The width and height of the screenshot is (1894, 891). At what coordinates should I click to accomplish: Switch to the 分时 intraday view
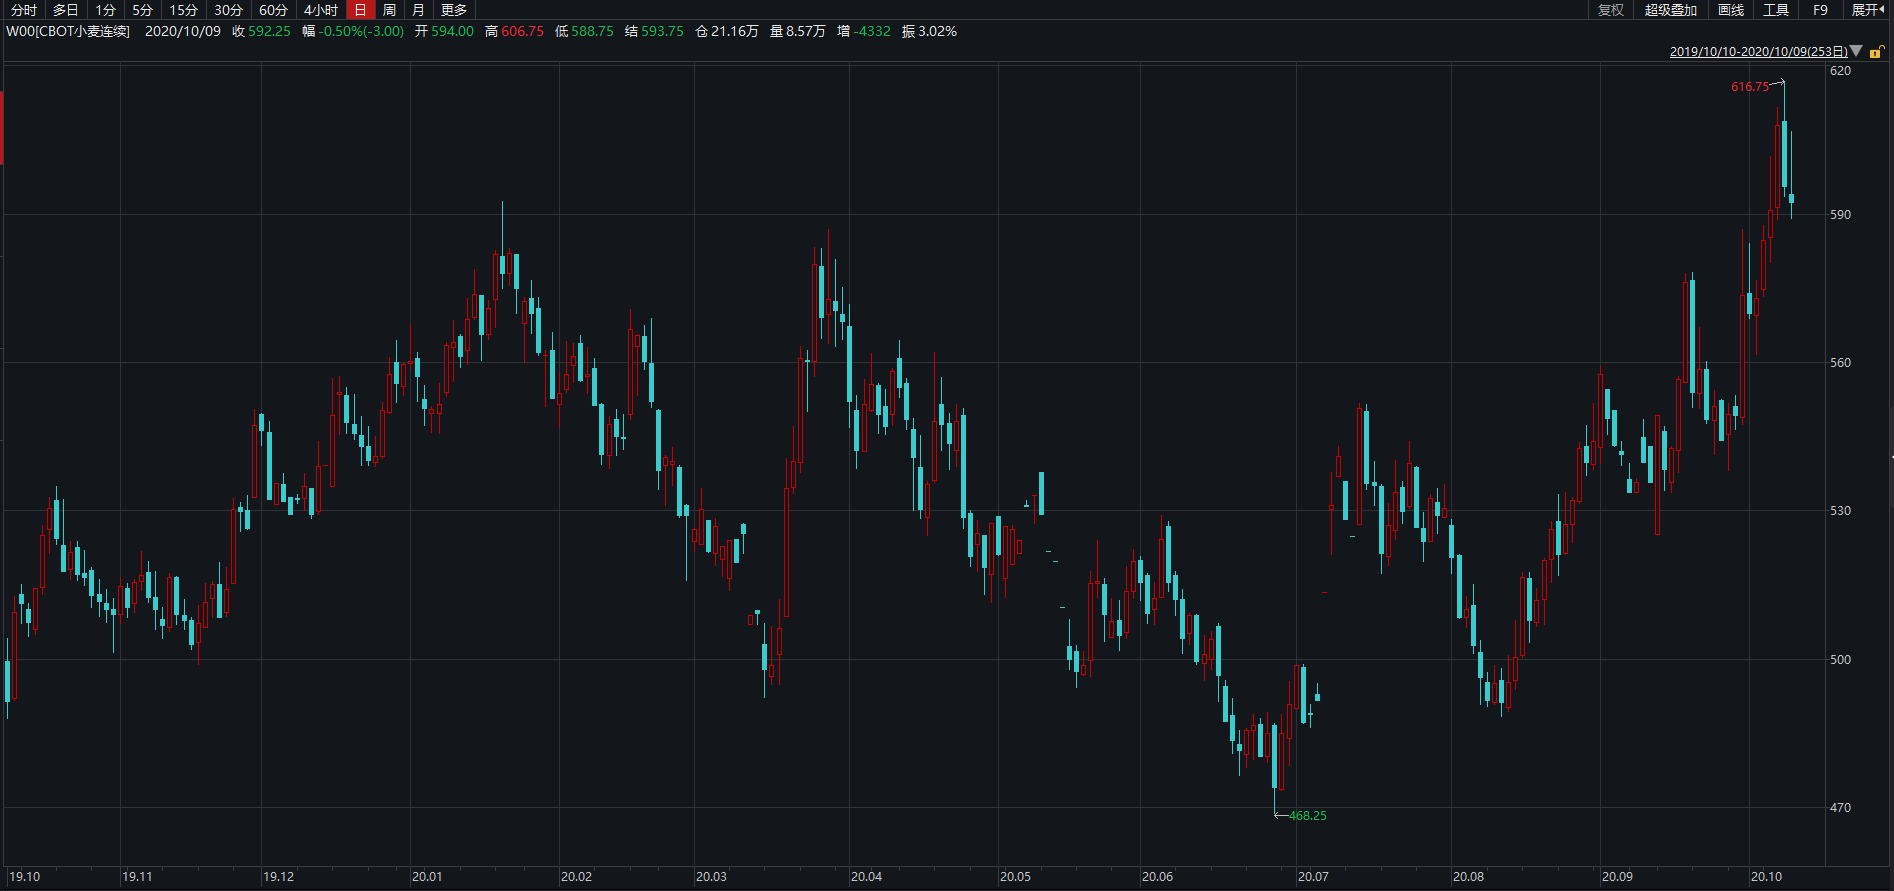[x=24, y=10]
